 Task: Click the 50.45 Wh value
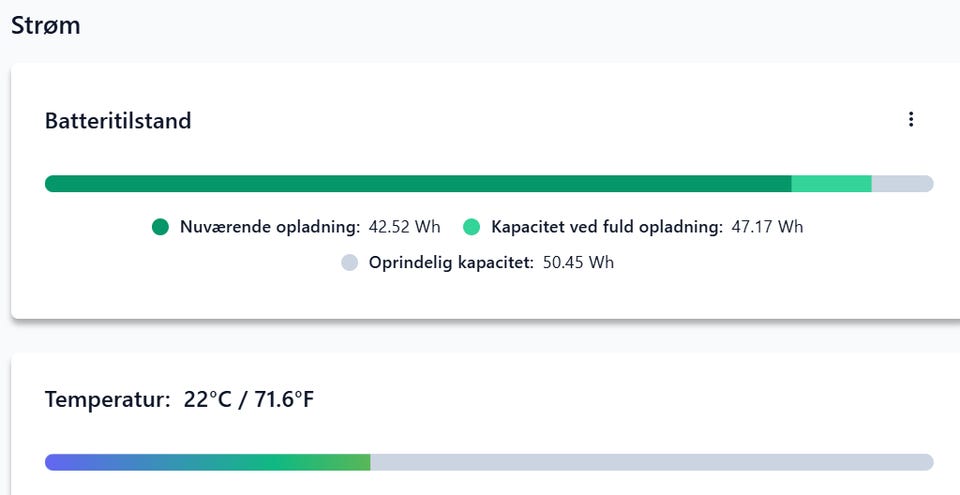tap(578, 263)
